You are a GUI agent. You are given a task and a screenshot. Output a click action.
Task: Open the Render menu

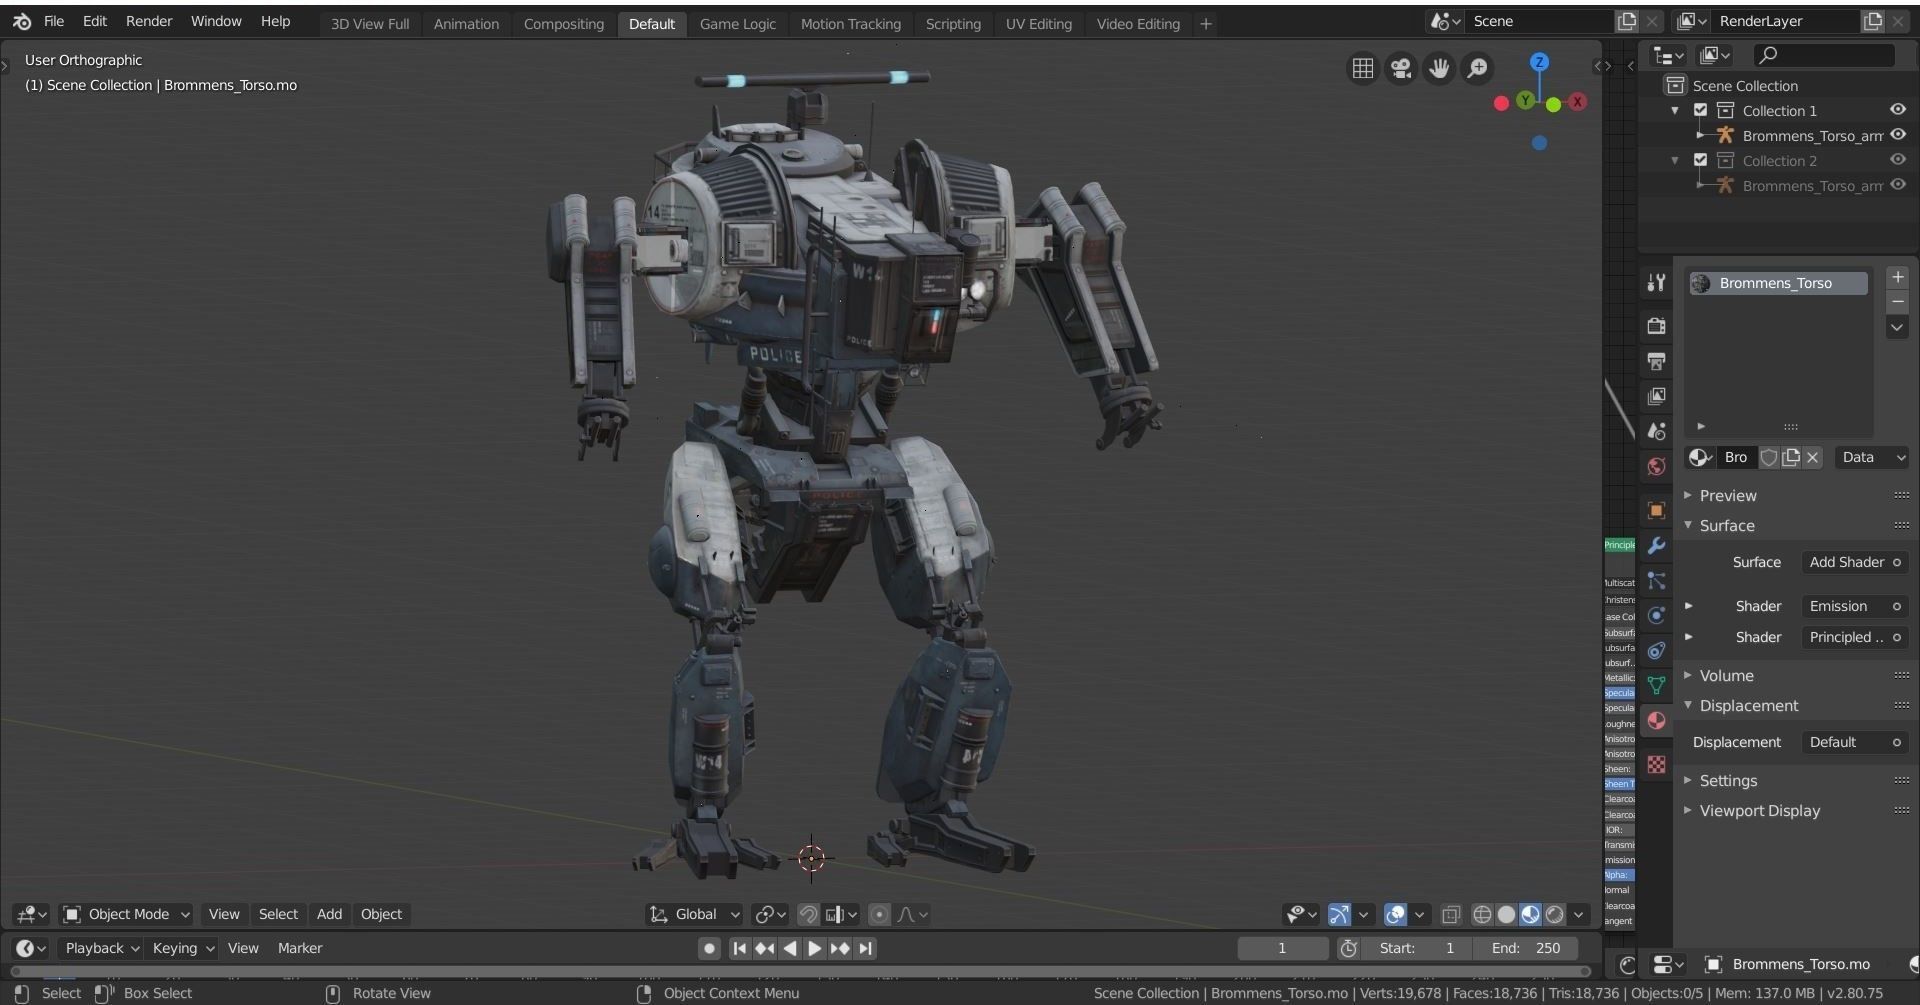149,20
